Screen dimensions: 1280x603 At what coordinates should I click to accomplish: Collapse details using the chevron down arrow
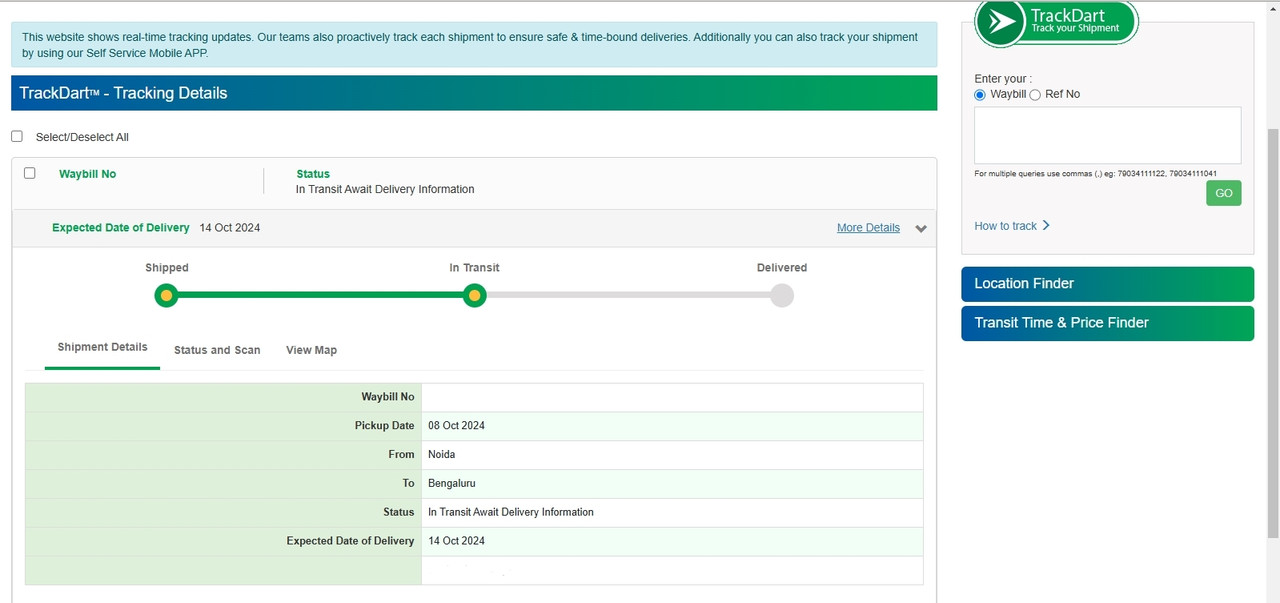(x=921, y=229)
